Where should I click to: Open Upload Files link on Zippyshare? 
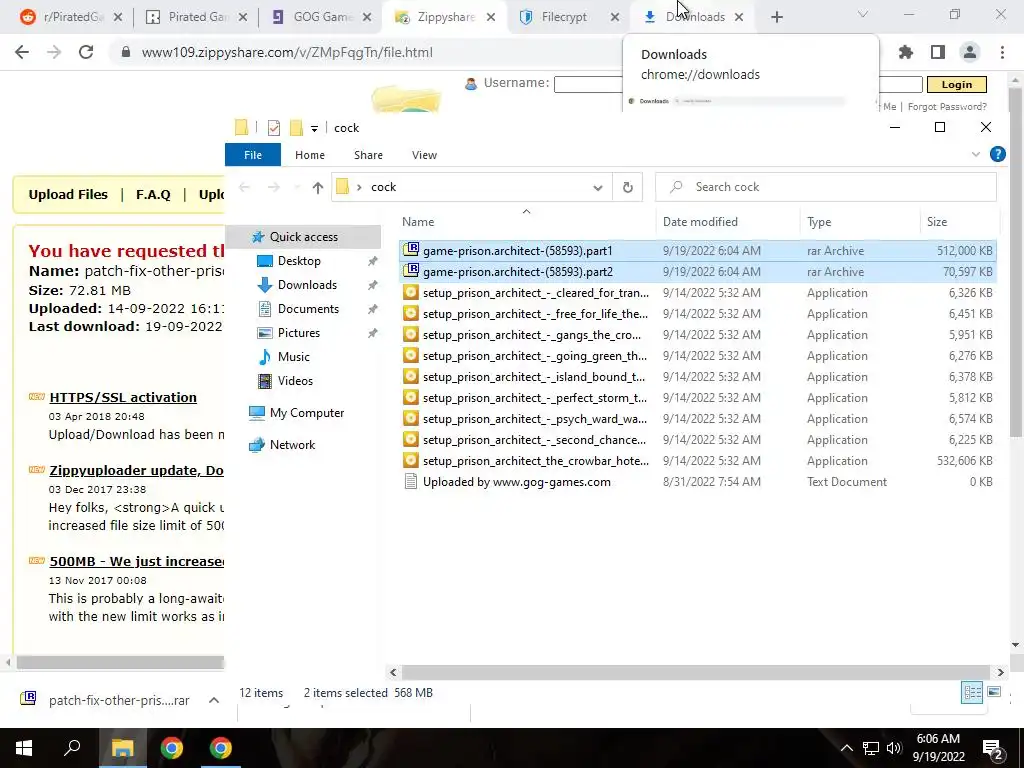(68, 195)
